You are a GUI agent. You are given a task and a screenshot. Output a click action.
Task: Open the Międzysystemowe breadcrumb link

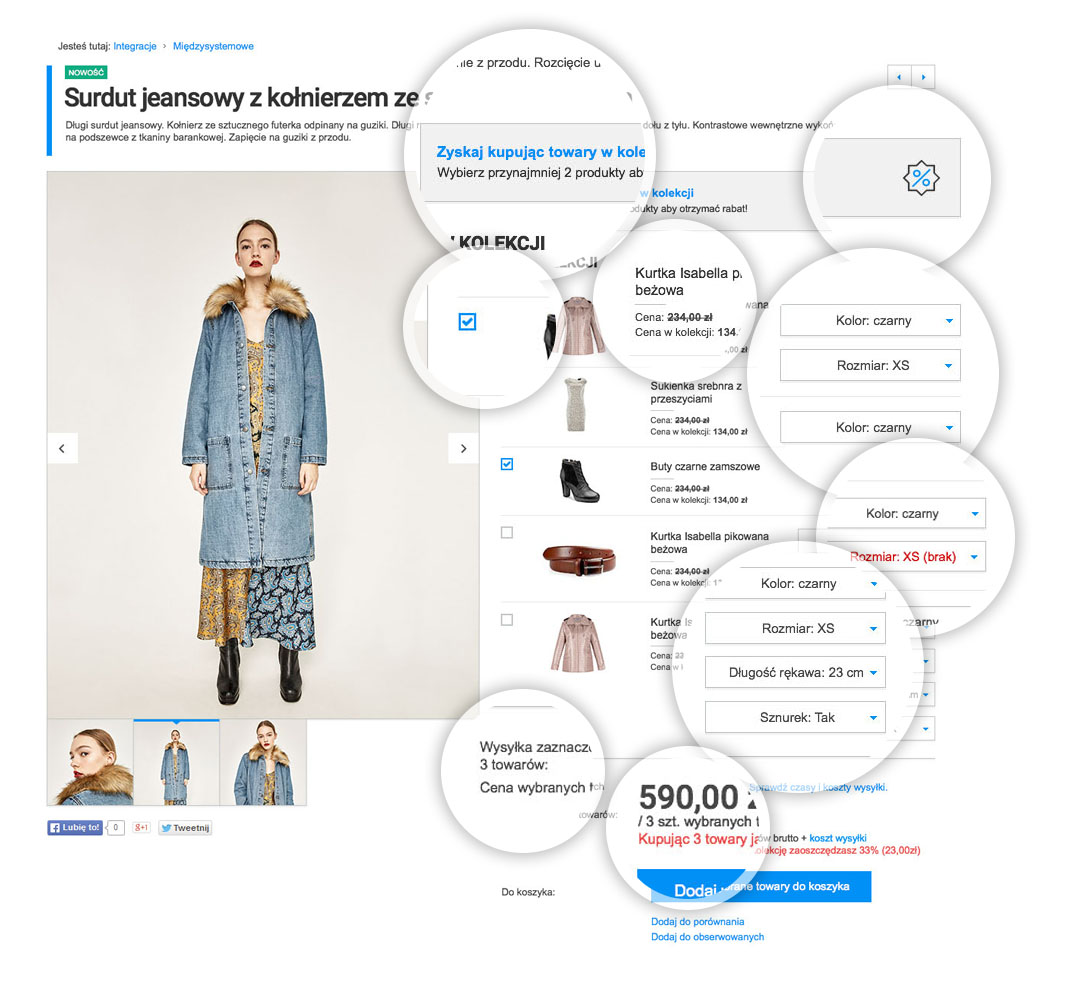click(x=213, y=46)
